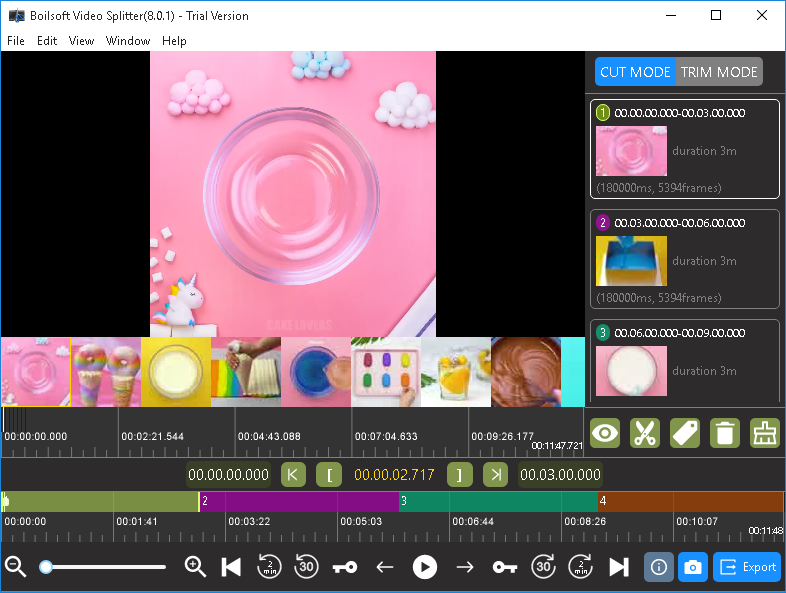Viewport: 786px width, 593px height.
Task: Forward thirty seconds
Action: [543, 567]
